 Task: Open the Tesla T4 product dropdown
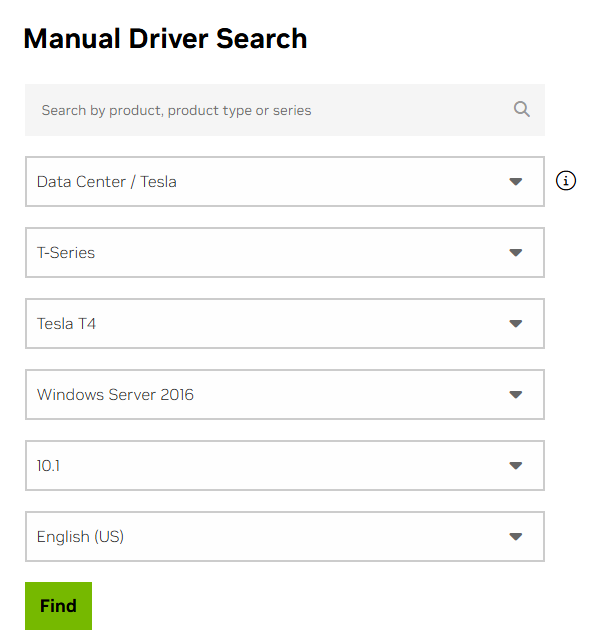coord(285,323)
